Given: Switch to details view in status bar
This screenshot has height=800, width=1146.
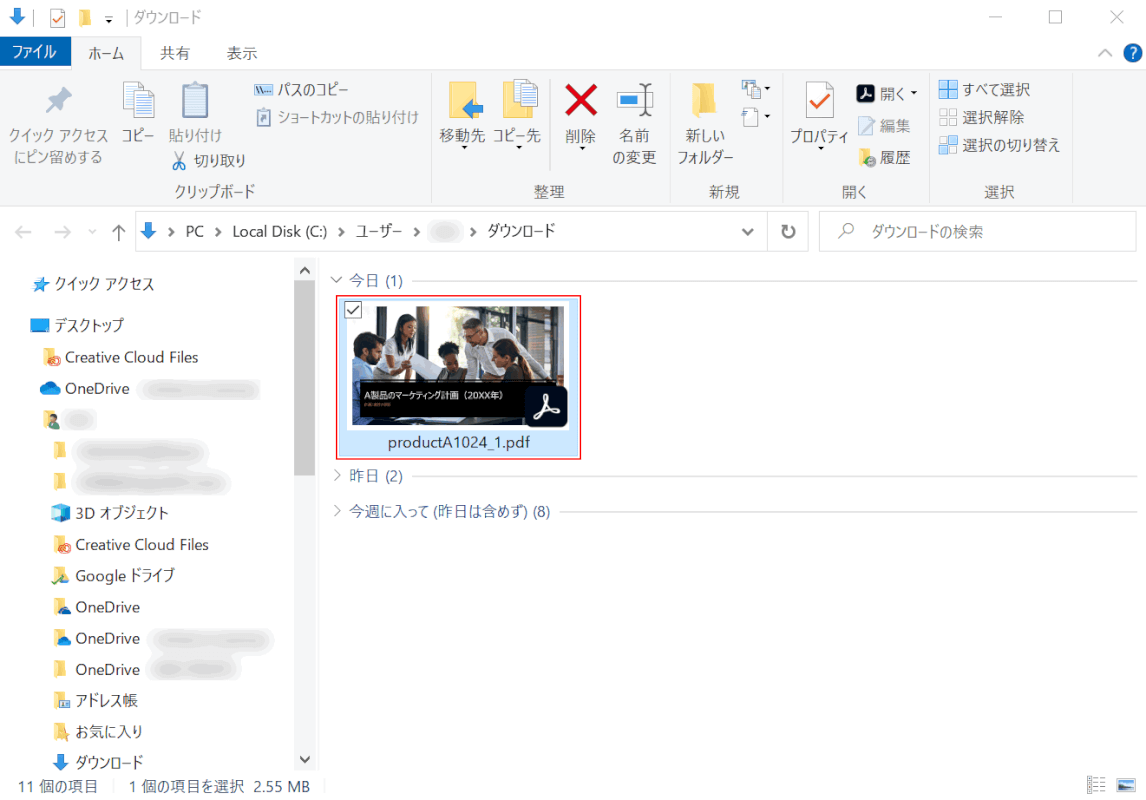Looking at the screenshot, I should point(1096,786).
